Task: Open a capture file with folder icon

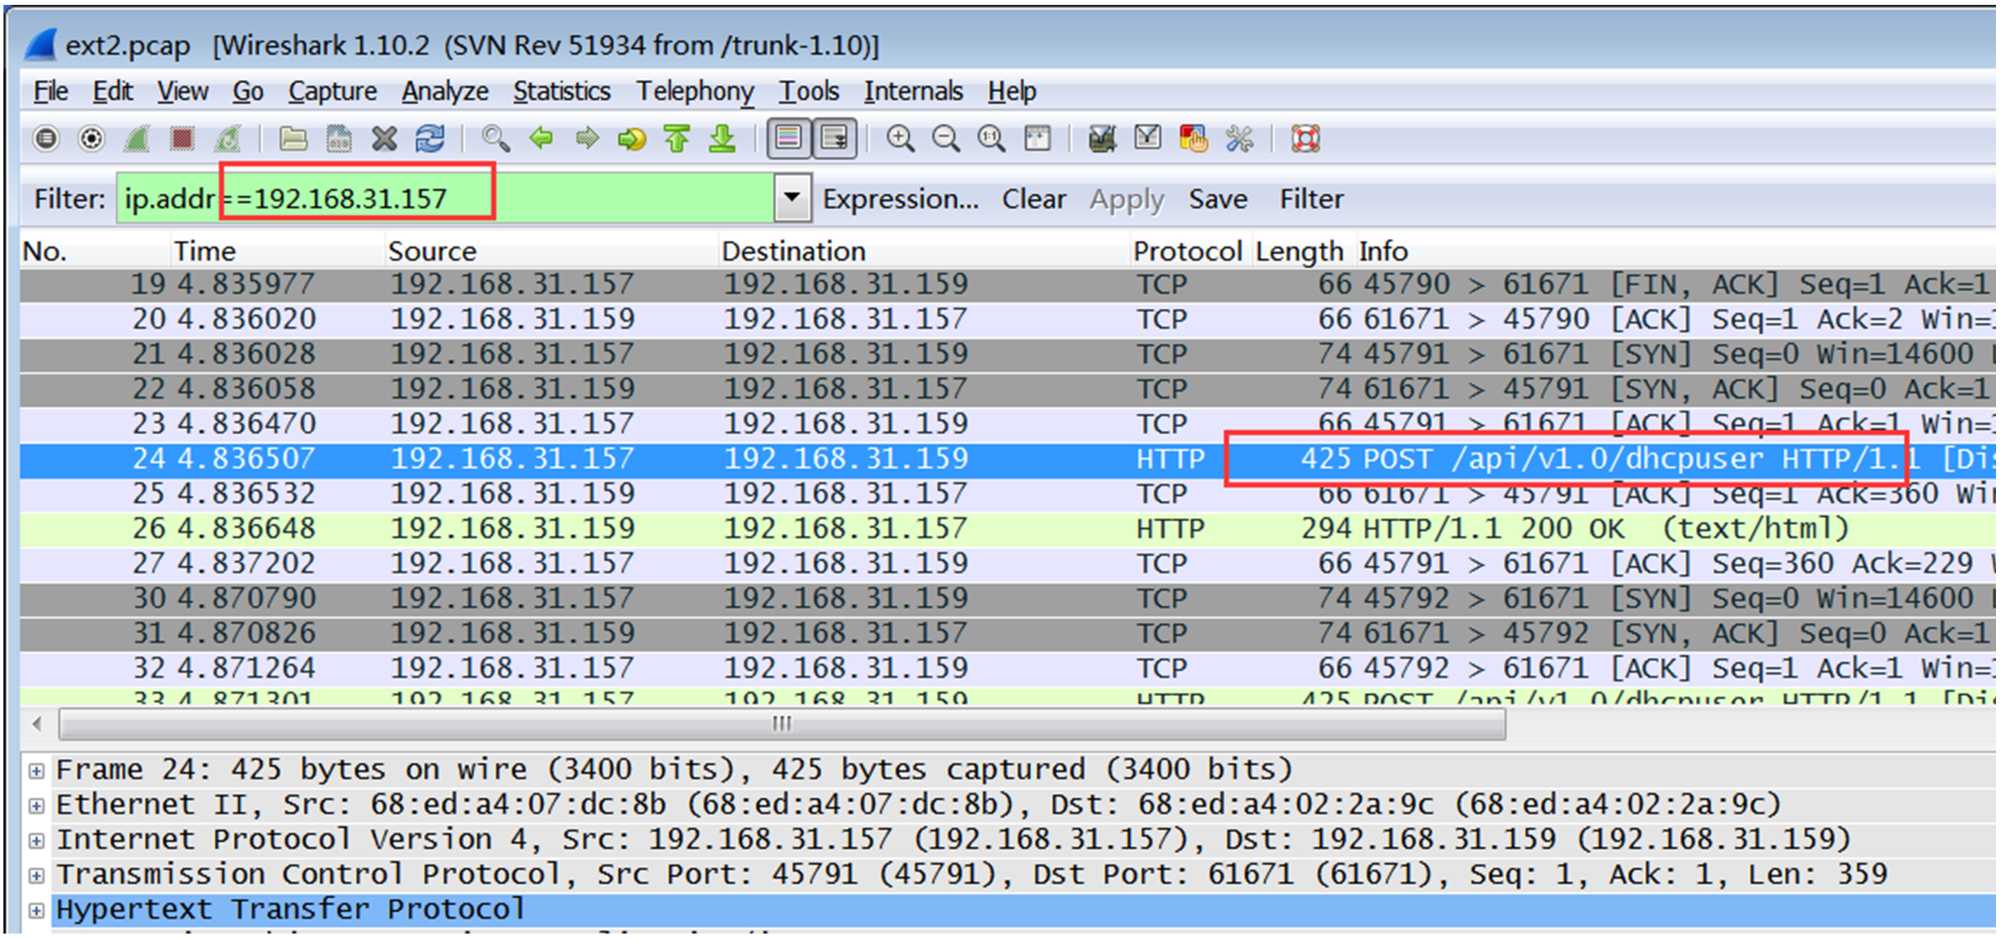Action: (x=293, y=138)
